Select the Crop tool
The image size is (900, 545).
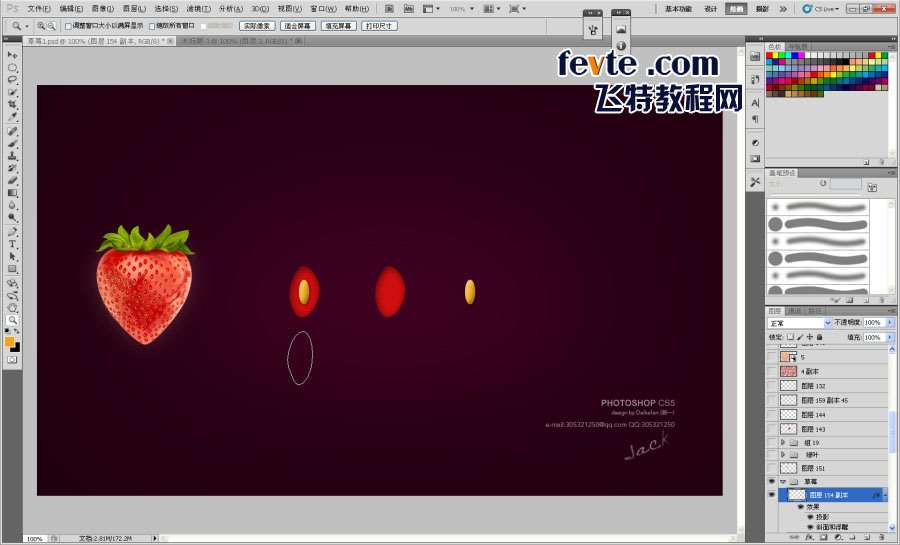click(12, 104)
